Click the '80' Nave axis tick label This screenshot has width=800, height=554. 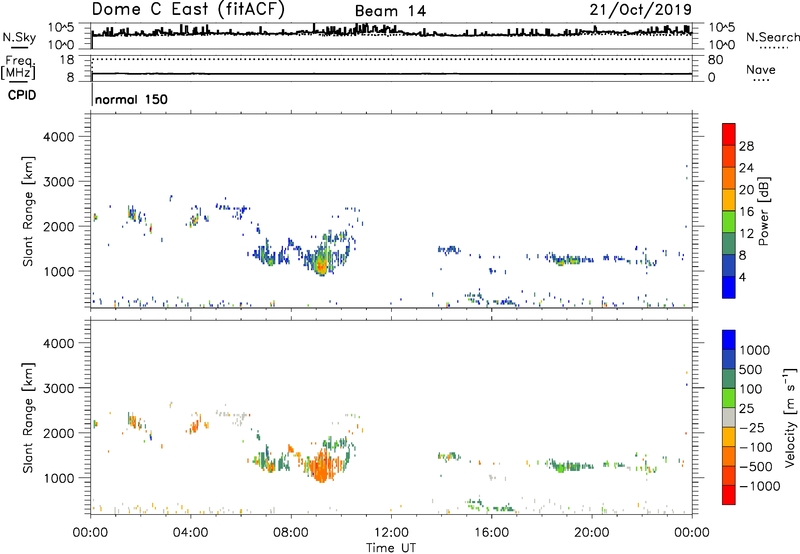pos(715,60)
